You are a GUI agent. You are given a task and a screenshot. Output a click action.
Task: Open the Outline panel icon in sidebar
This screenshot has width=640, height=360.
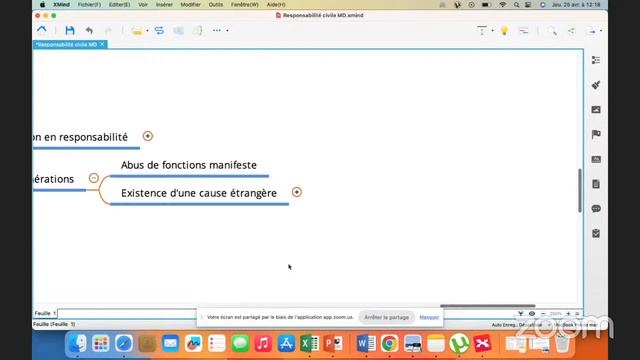pos(596,60)
